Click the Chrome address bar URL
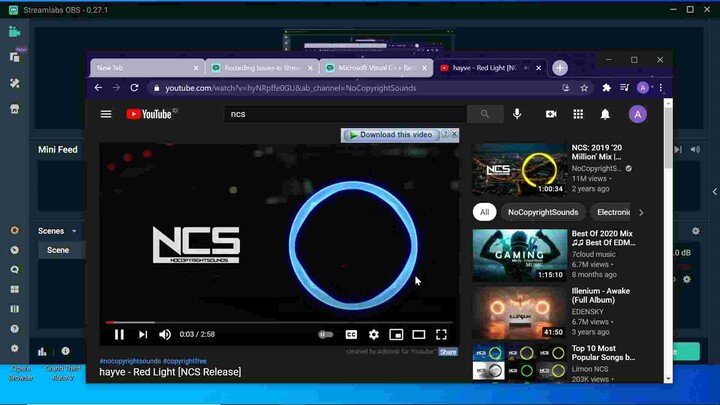The image size is (720, 405). pos(291,88)
